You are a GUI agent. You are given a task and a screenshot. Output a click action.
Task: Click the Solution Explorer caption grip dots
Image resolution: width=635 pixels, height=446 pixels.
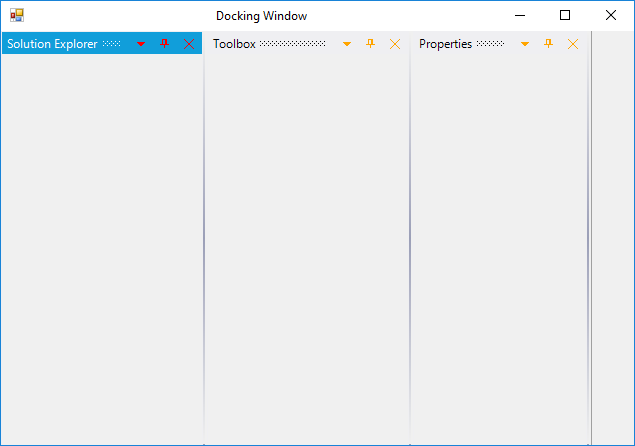111,43
